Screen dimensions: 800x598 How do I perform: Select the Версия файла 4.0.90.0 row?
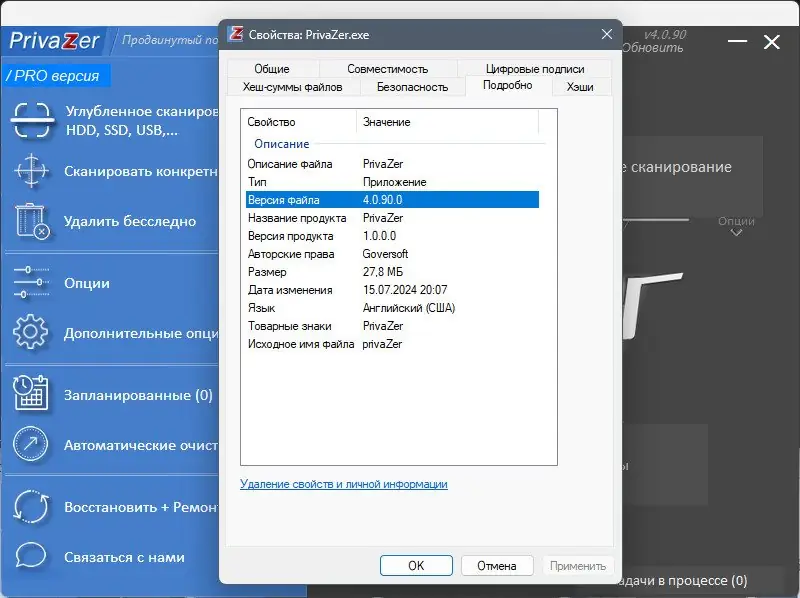pos(392,200)
